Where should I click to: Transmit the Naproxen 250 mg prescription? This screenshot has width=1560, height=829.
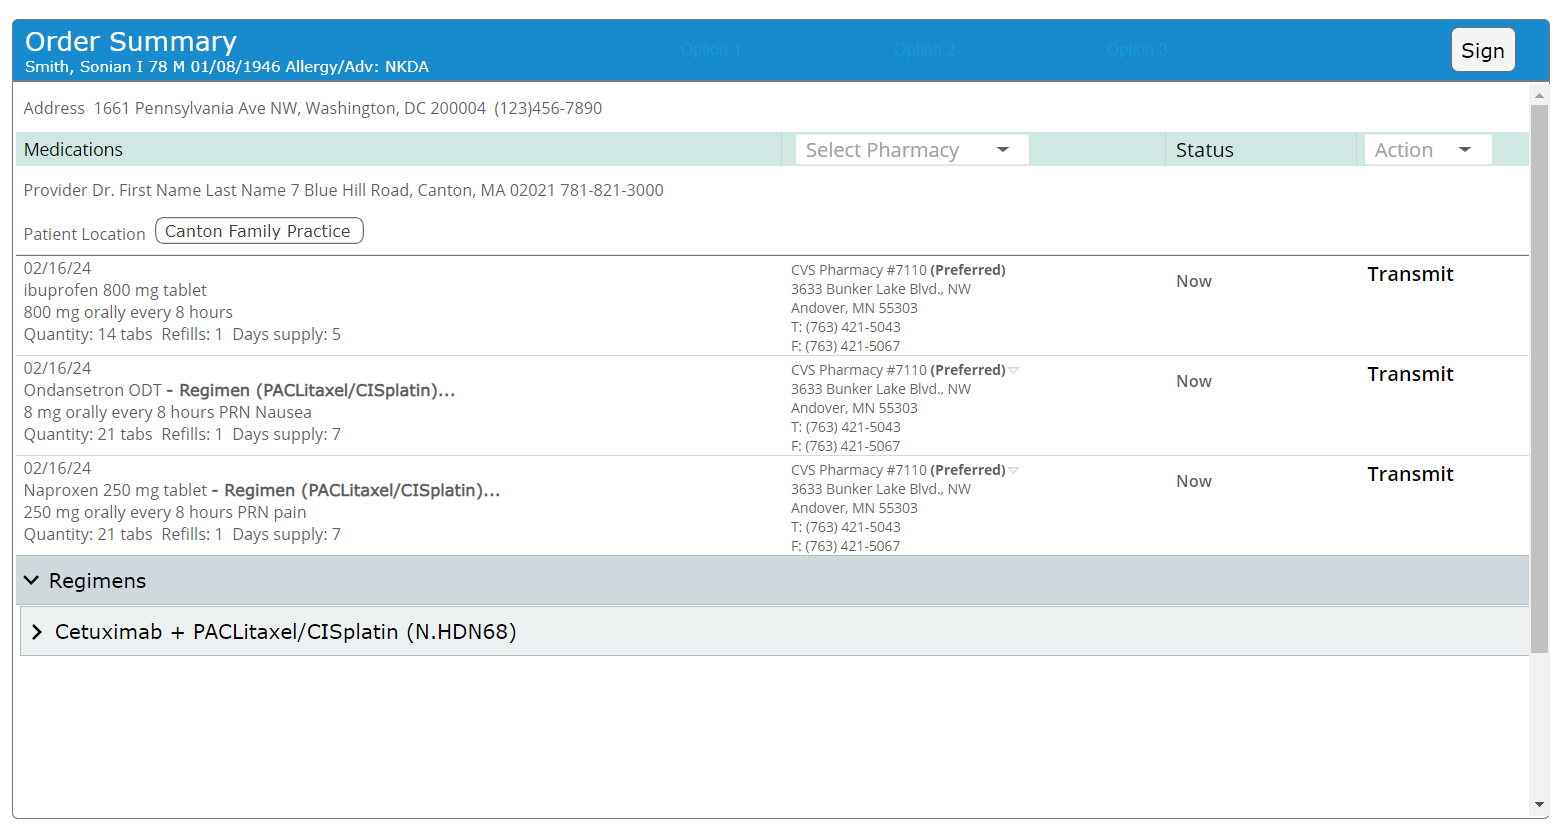coord(1410,474)
